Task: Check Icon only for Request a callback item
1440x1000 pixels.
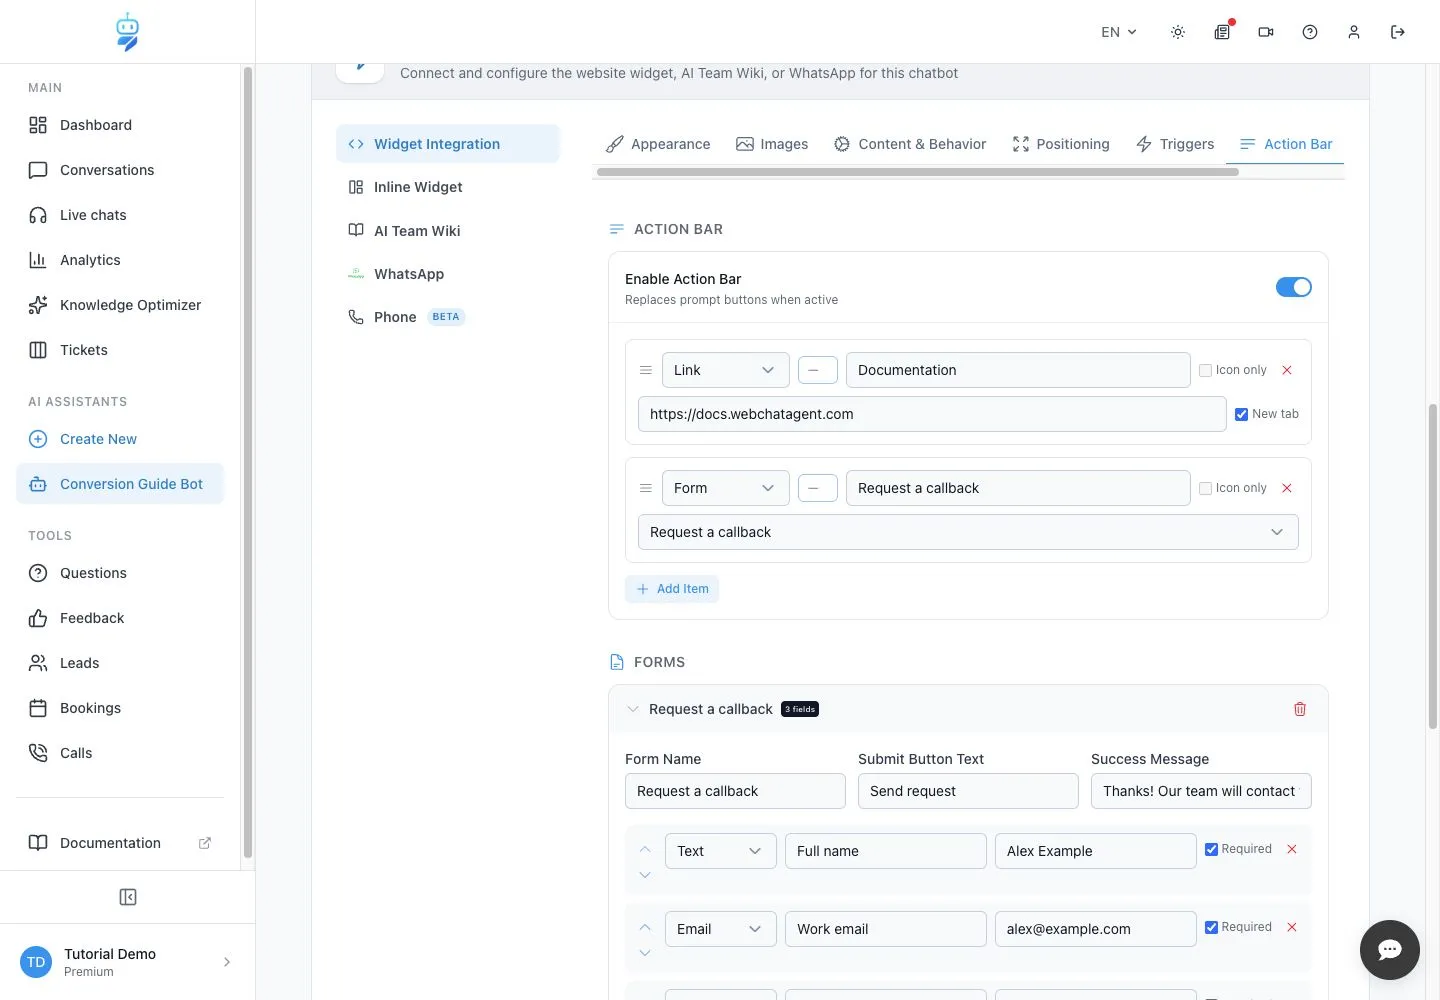Action: pyautogui.click(x=1206, y=488)
